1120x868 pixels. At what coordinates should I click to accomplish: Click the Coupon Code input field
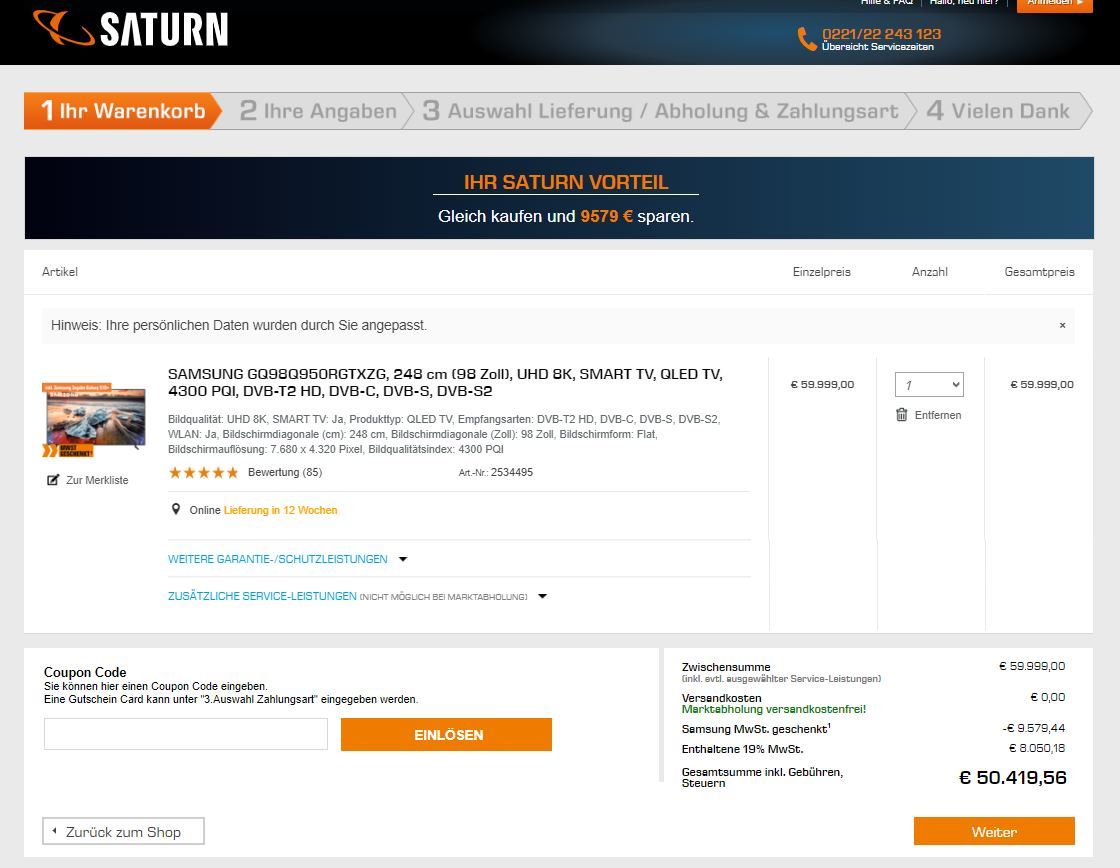186,734
